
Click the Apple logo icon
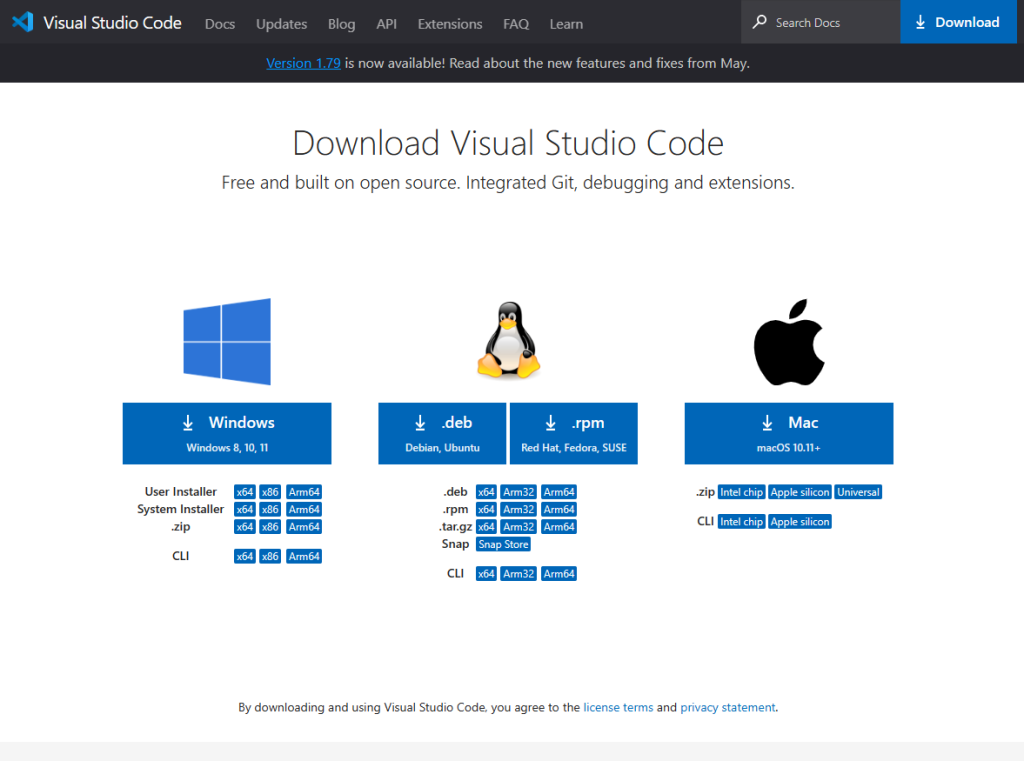(x=788, y=341)
